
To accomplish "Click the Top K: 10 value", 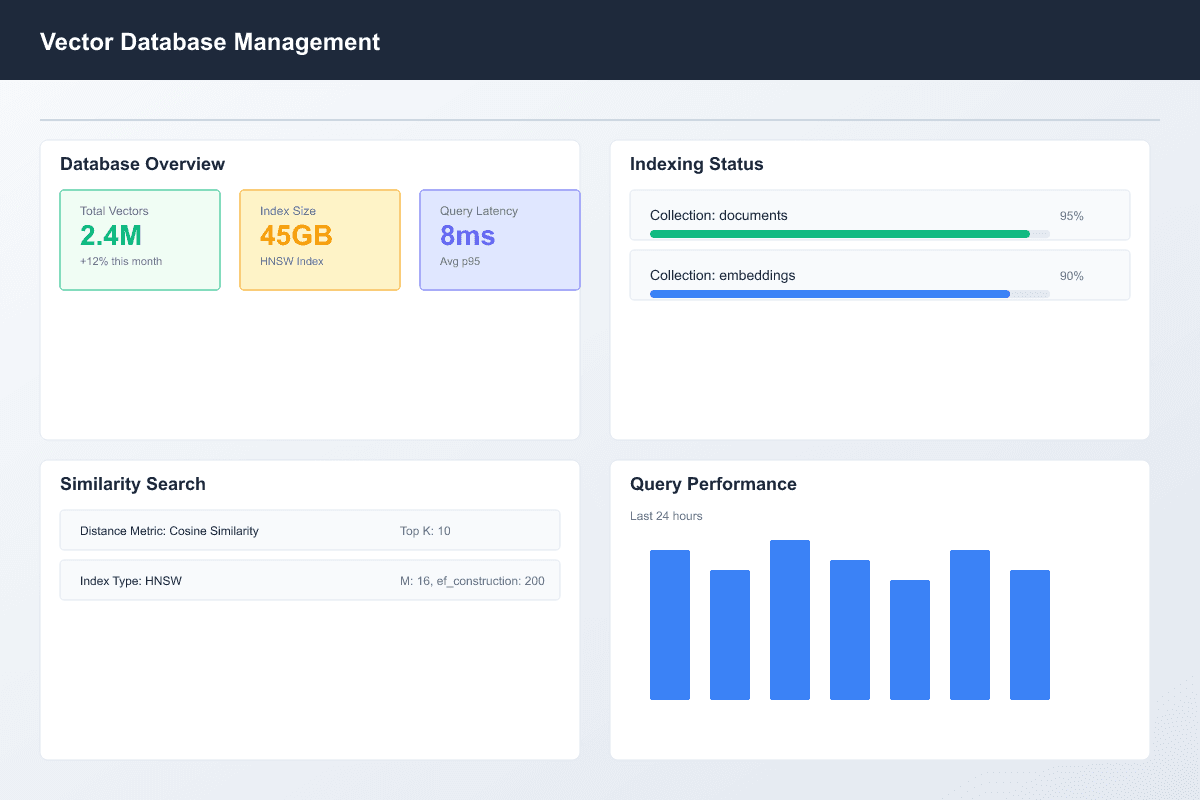I will 424,531.
